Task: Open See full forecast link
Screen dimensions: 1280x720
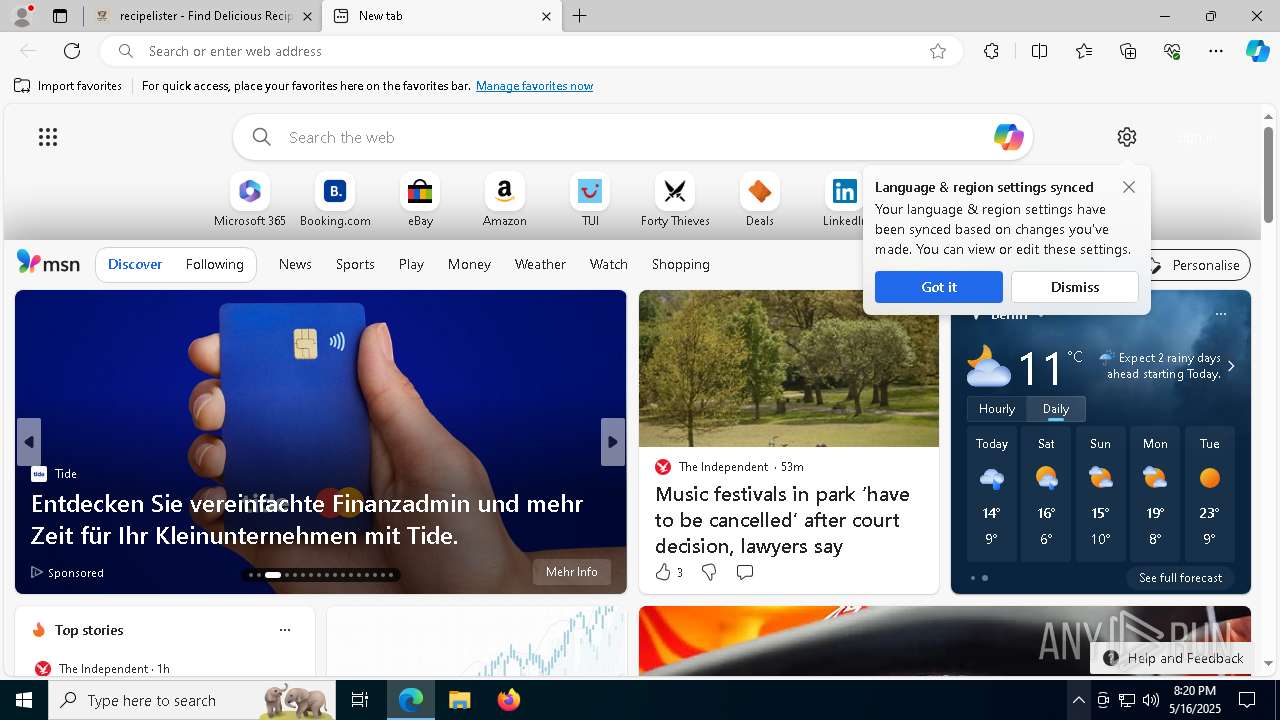Action: click(x=1180, y=578)
